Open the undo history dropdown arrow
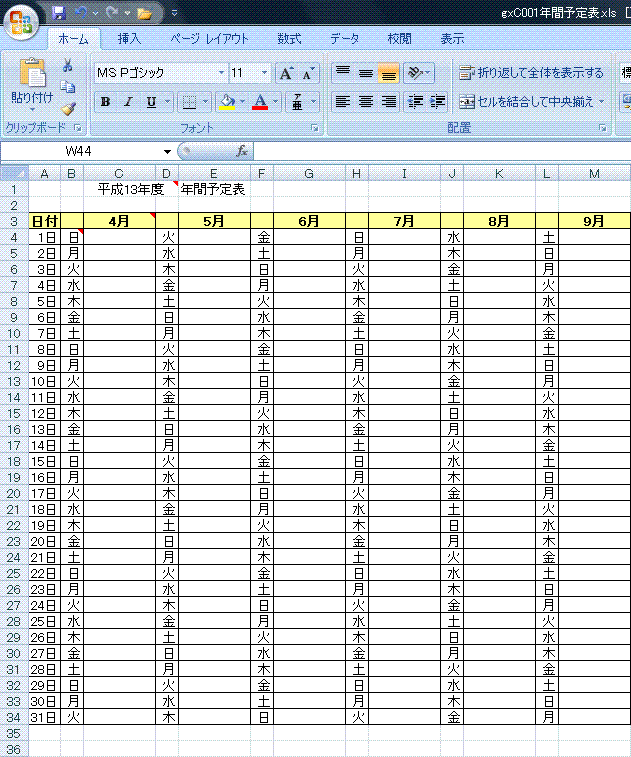 click(95, 13)
